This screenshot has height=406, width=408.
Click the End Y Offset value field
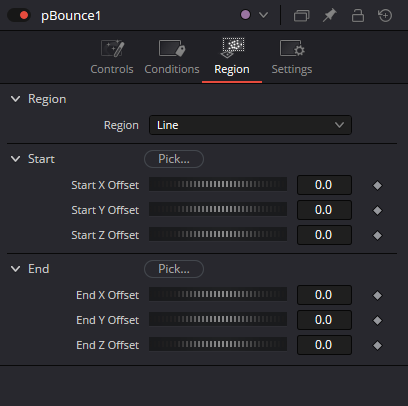(324, 320)
